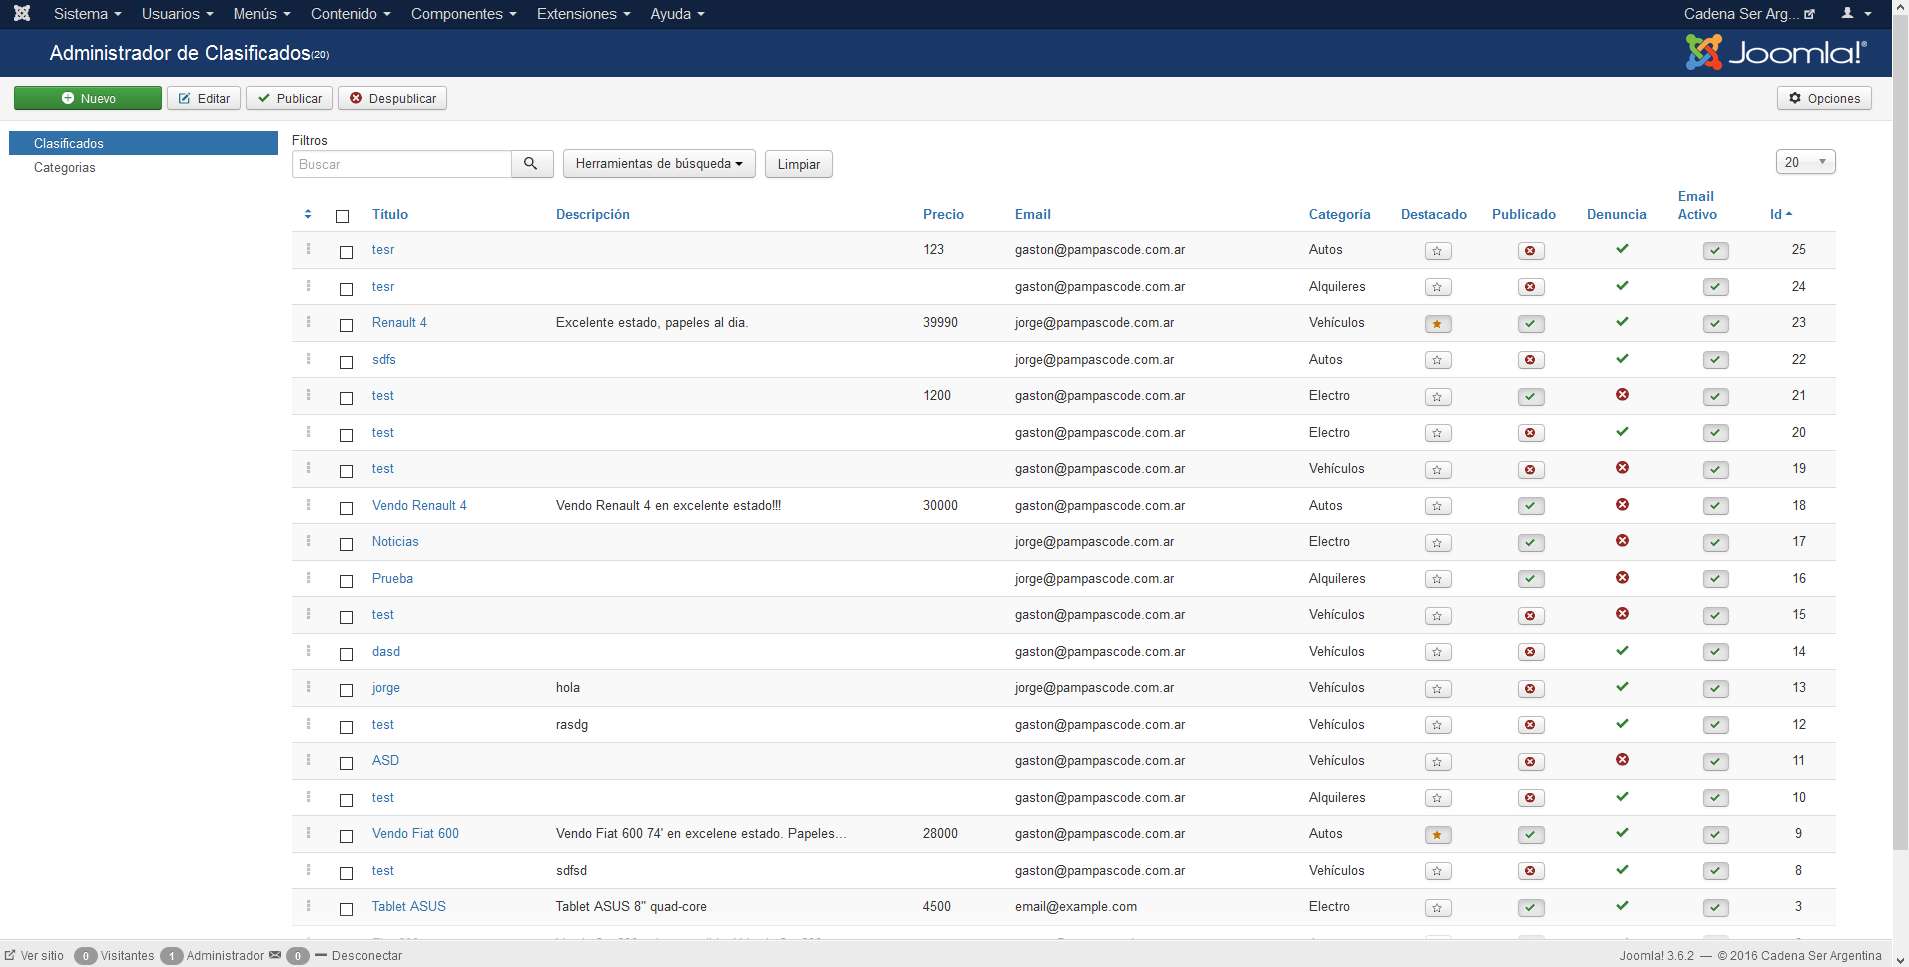Click the unpublished red icon for sdfs row
The height and width of the screenshot is (967, 1909).
coord(1530,360)
